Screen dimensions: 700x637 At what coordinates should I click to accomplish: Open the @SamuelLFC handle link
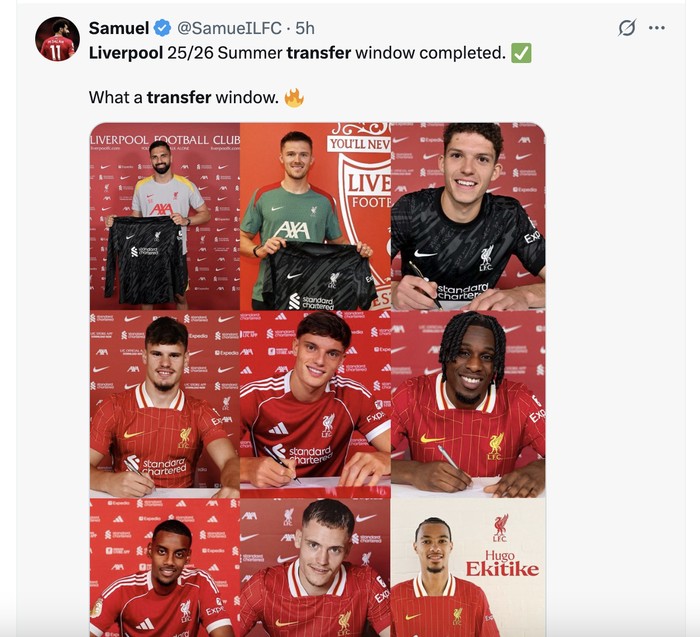229,28
